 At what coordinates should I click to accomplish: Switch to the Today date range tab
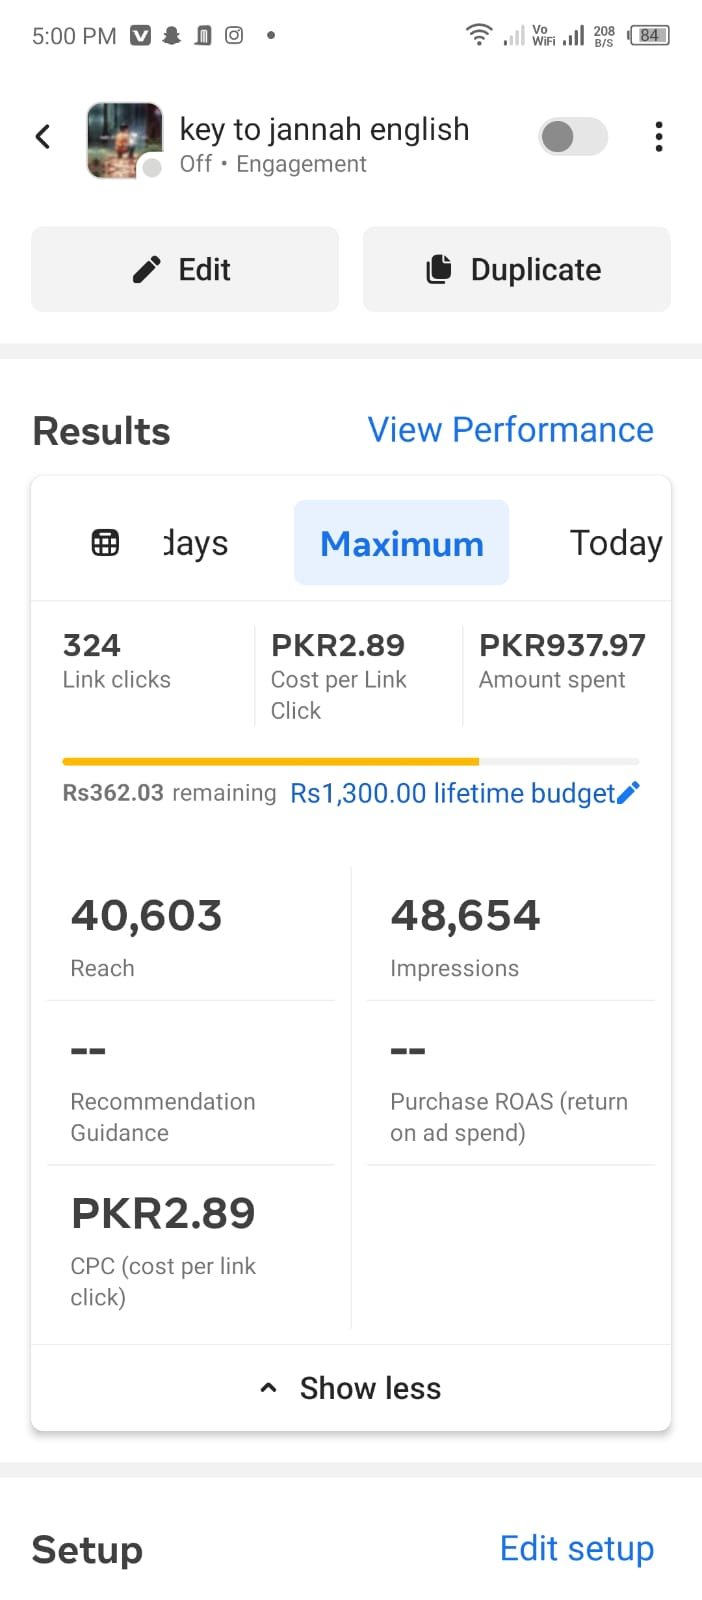coord(615,543)
